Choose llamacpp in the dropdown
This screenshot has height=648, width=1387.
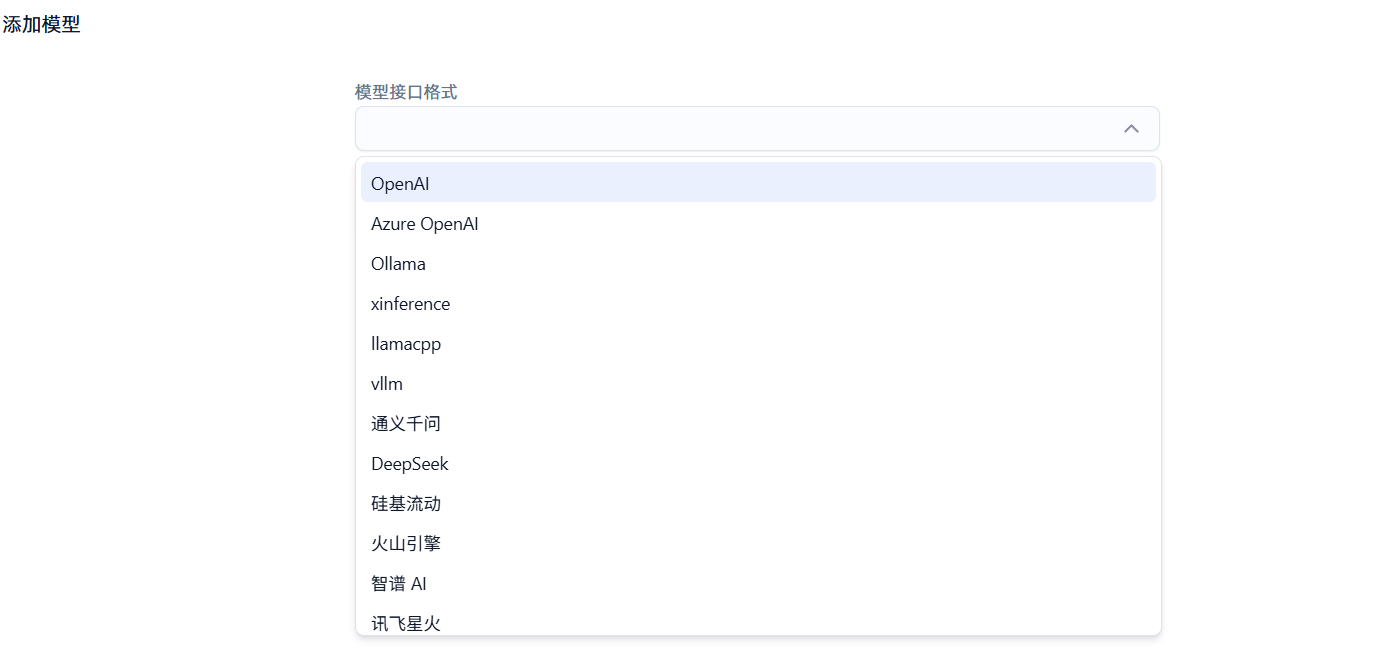pos(758,343)
